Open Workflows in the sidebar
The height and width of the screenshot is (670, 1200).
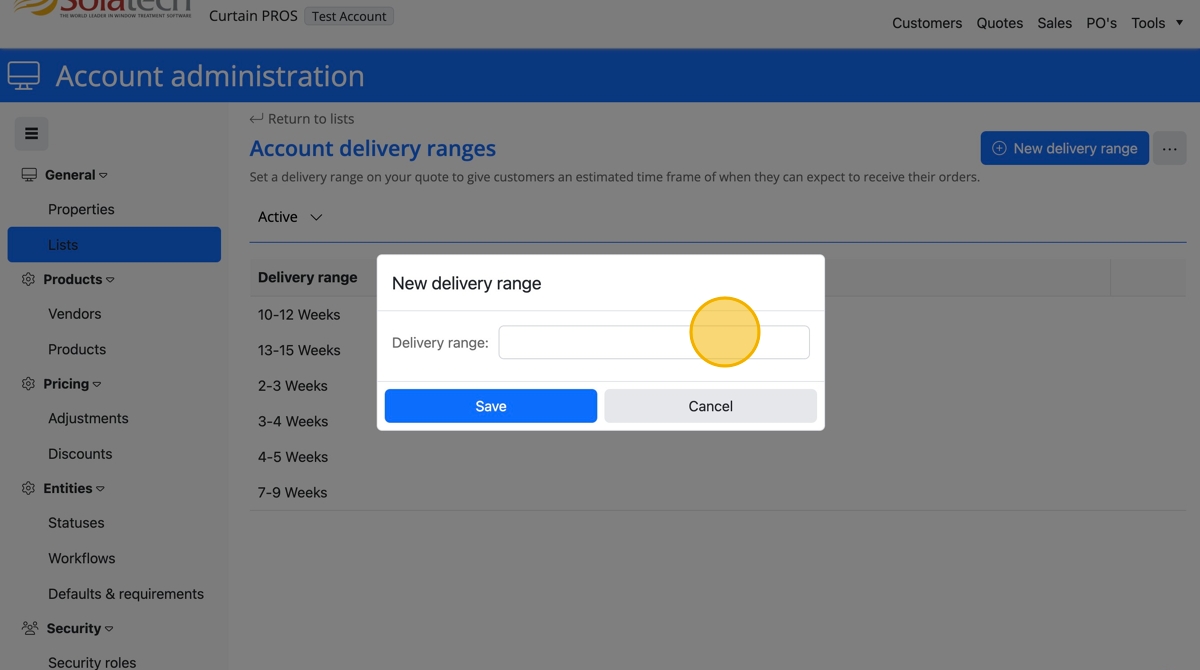pyautogui.click(x=82, y=559)
